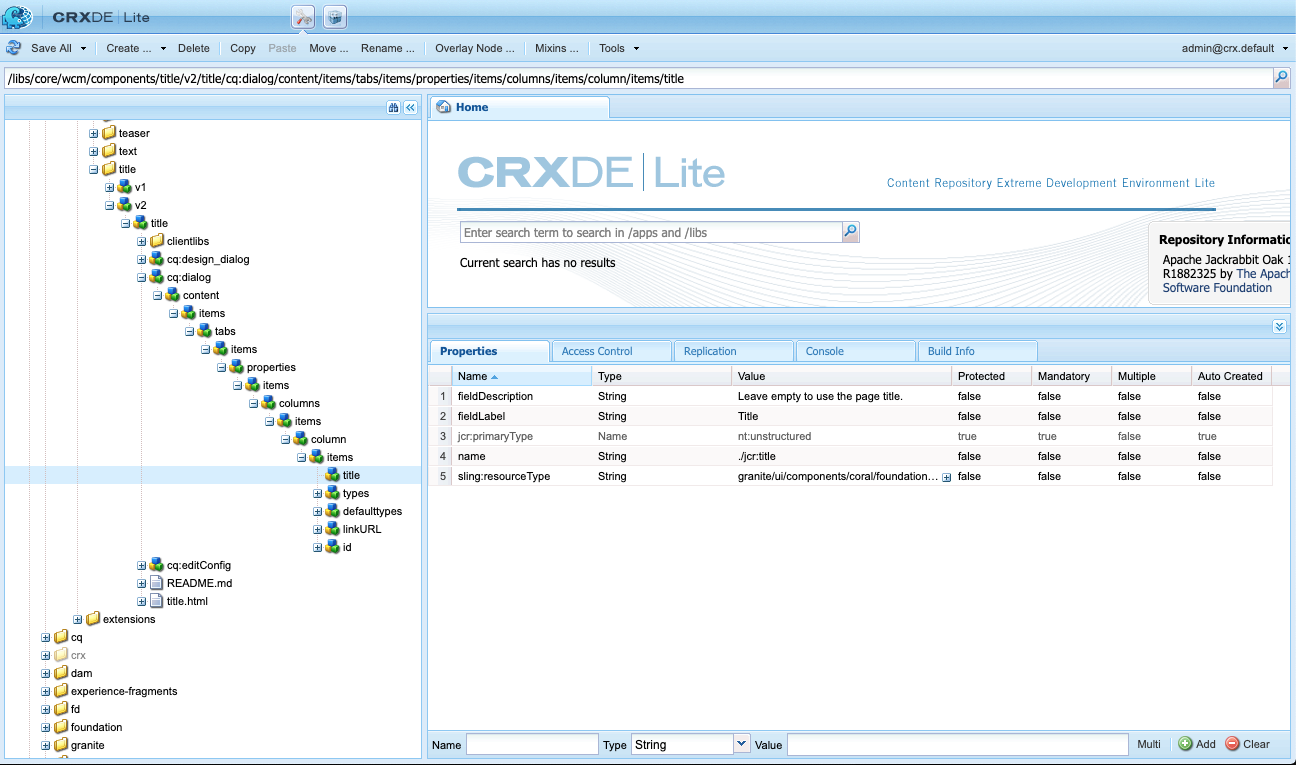The image size is (1296, 765).
Task: Click the refresh icon beside Save All
Action: (x=14, y=48)
